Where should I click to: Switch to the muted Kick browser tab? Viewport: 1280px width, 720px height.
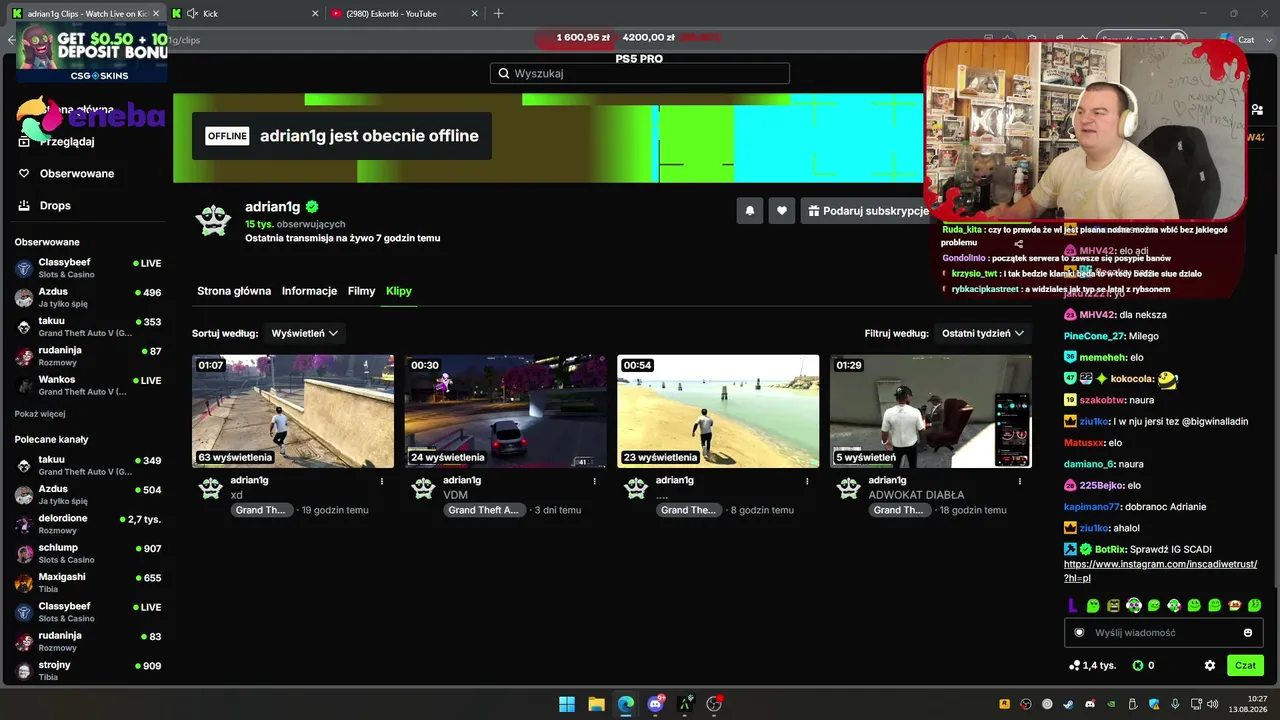pos(246,13)
